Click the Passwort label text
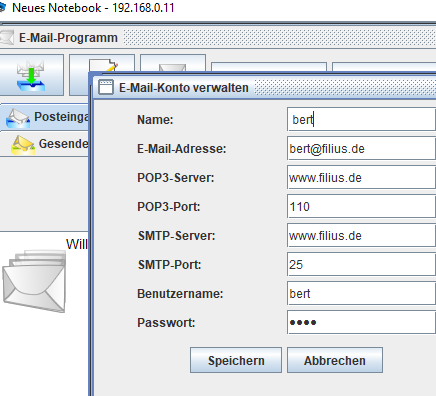The width and height of the screenshot is (436, 396). [166, 323]
